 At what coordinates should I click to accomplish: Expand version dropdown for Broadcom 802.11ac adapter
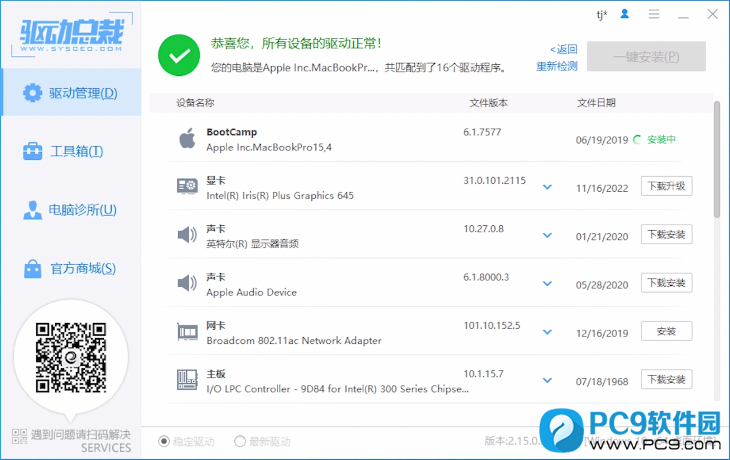(x=548, y=332)
